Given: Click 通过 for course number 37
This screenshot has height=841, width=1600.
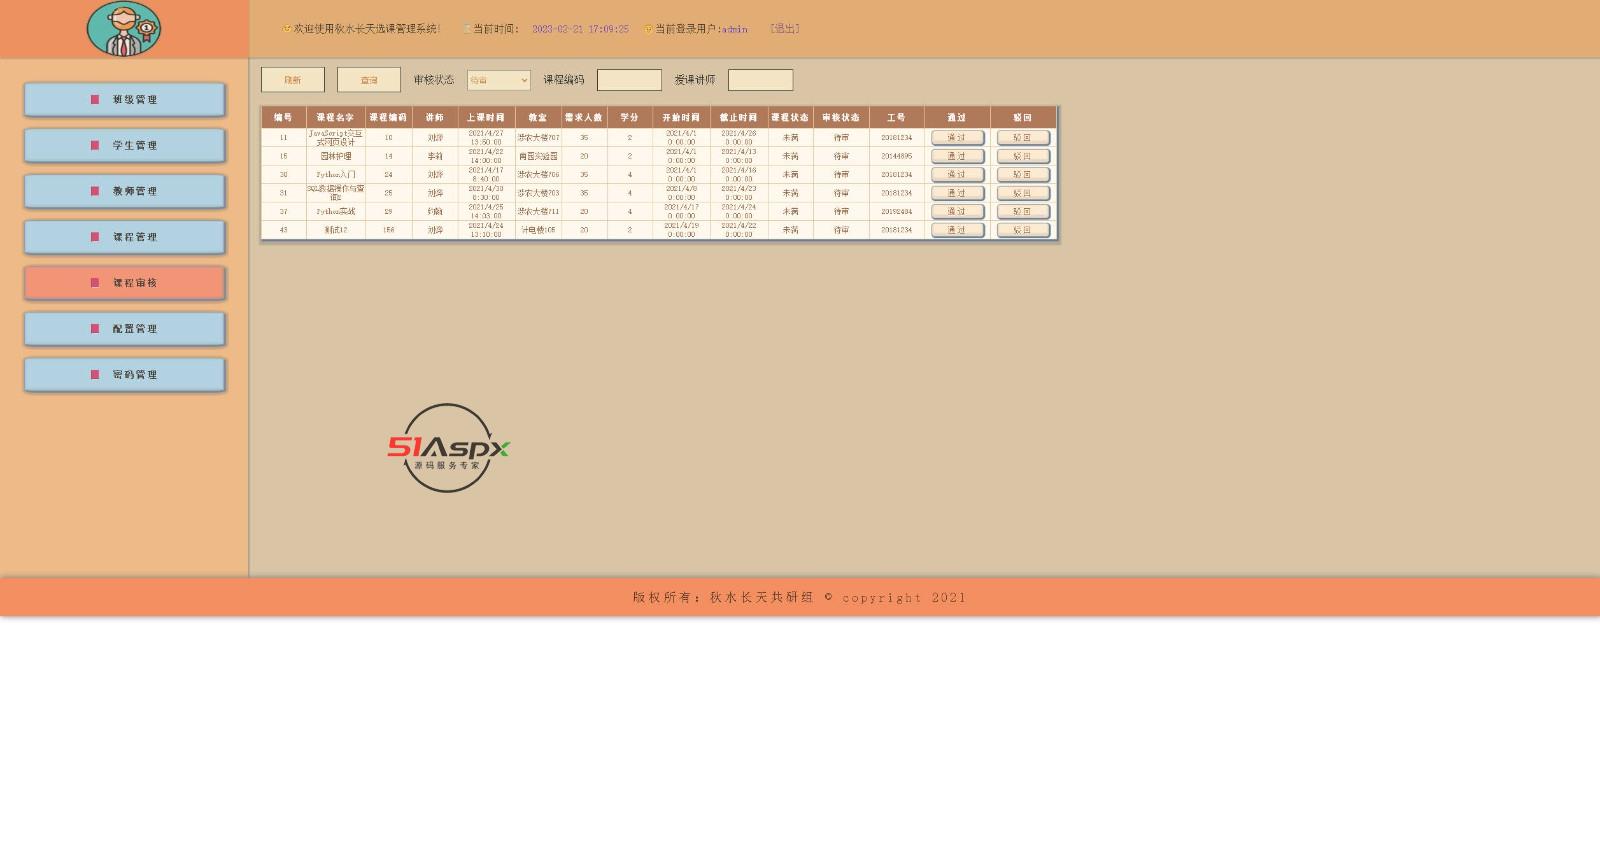Looking at the screenshot, I should pos(957,212).
